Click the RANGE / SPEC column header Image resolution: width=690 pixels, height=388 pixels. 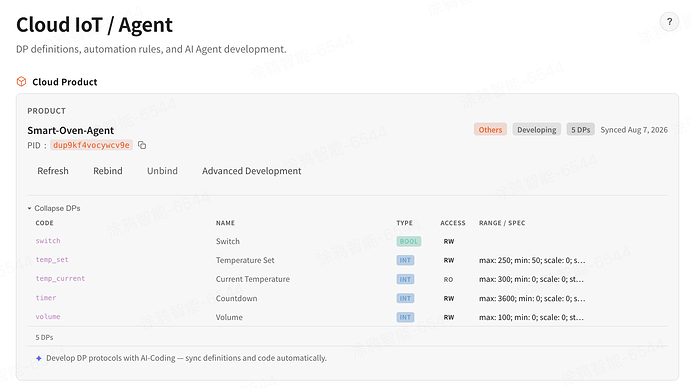(502, 223)
